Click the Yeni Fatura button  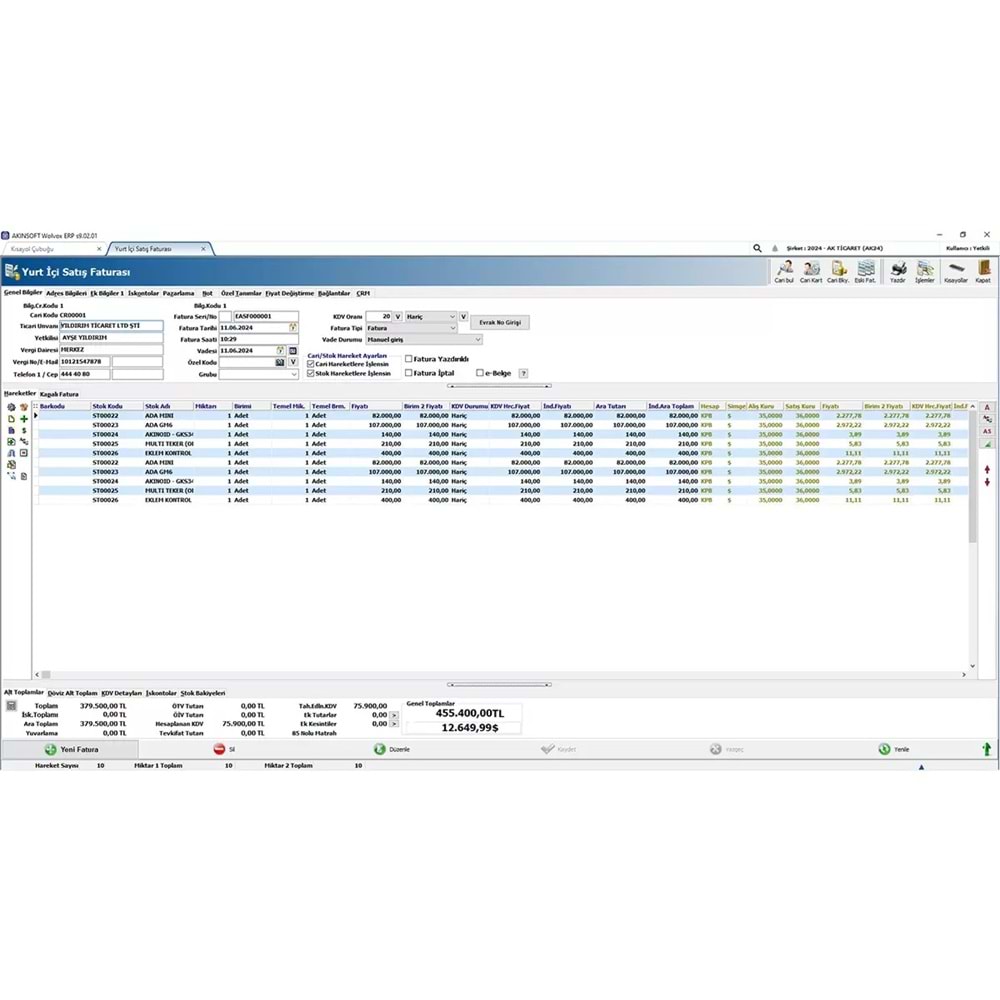tap(72, 748)
